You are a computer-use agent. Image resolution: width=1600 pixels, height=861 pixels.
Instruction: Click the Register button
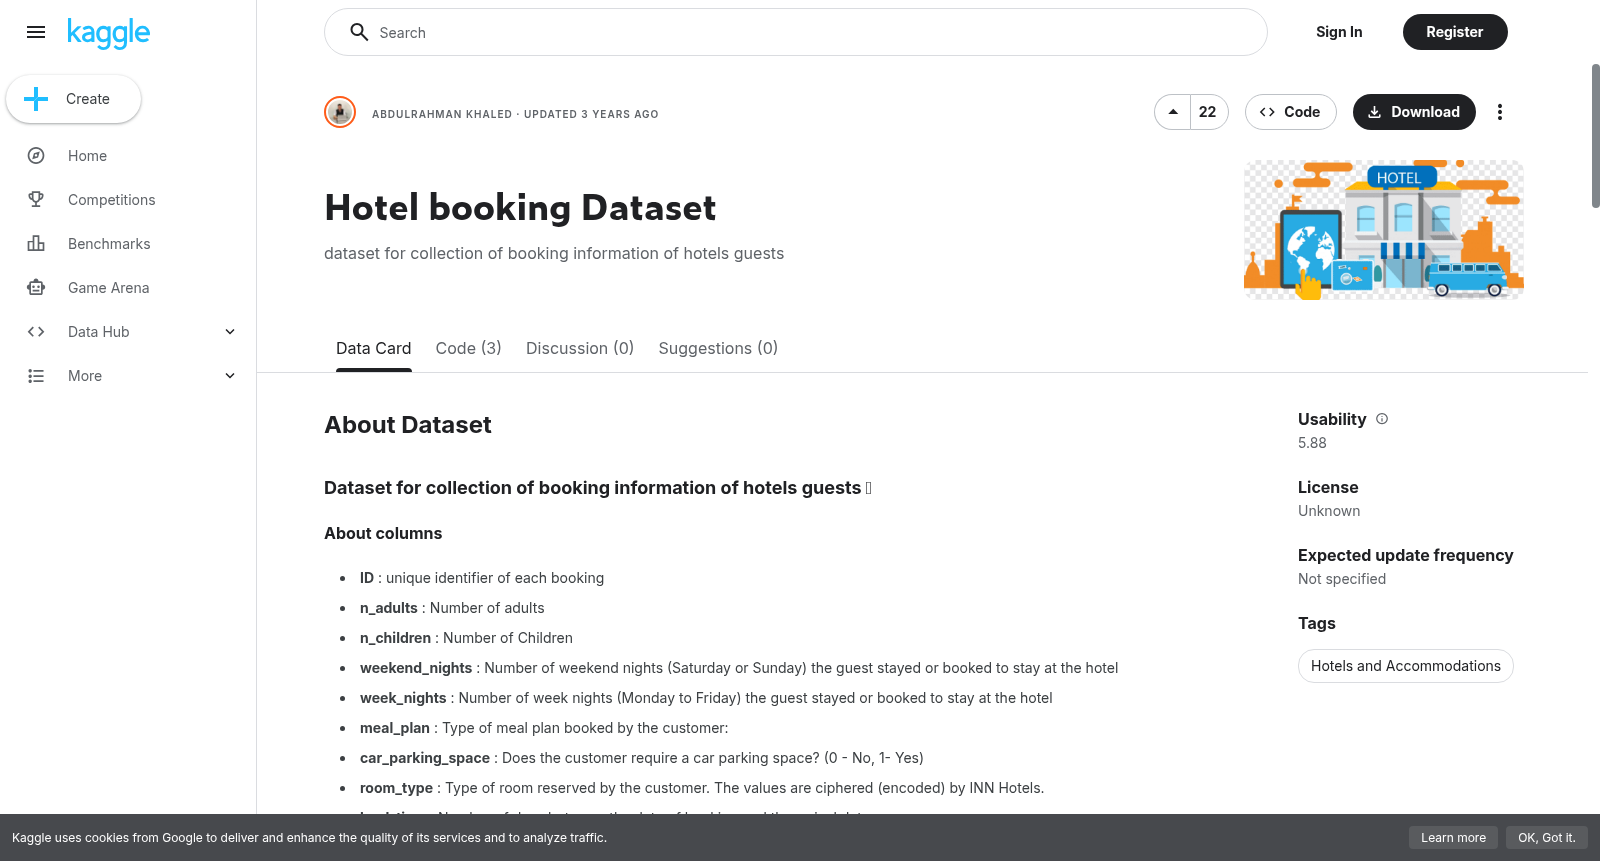[x=1454, y=32]
